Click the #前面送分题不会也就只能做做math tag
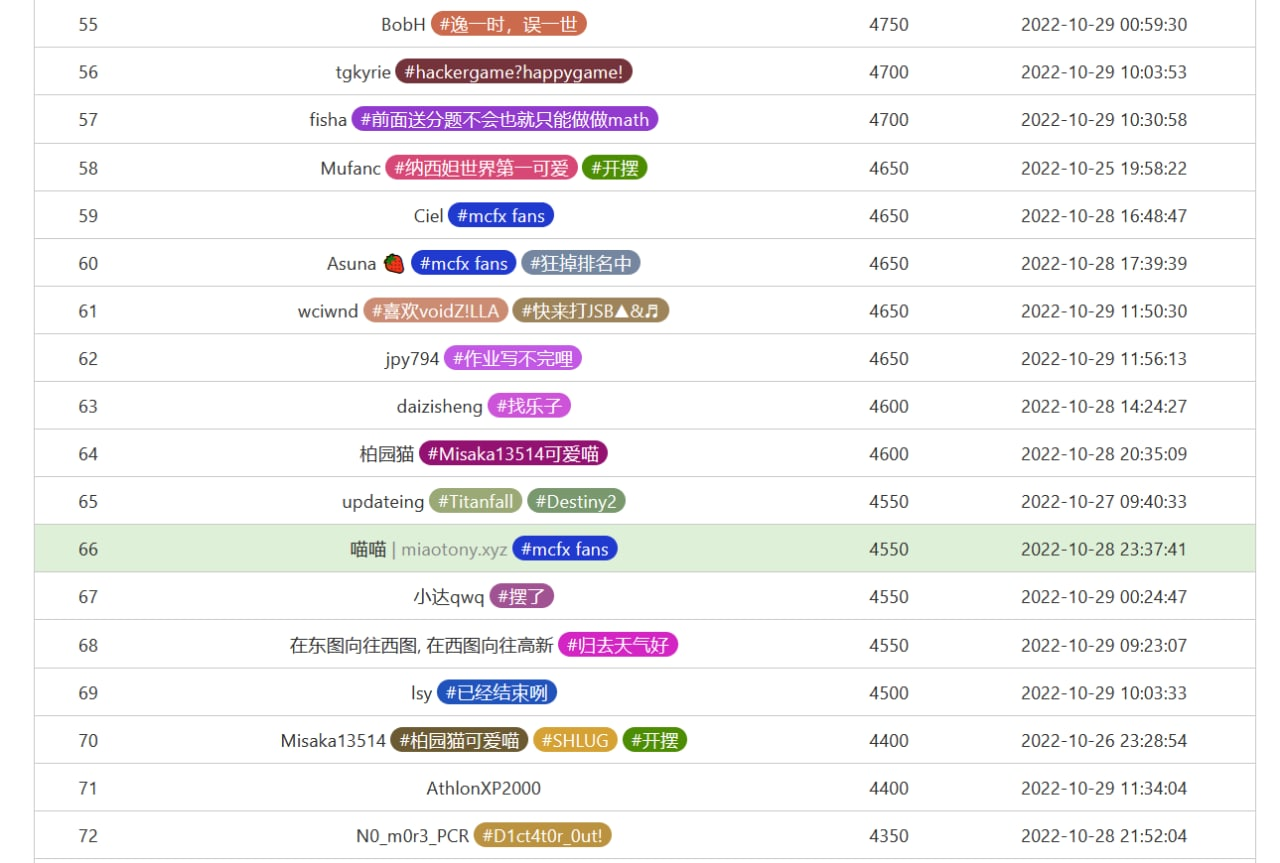The image size is (1280, 863). 504,120
